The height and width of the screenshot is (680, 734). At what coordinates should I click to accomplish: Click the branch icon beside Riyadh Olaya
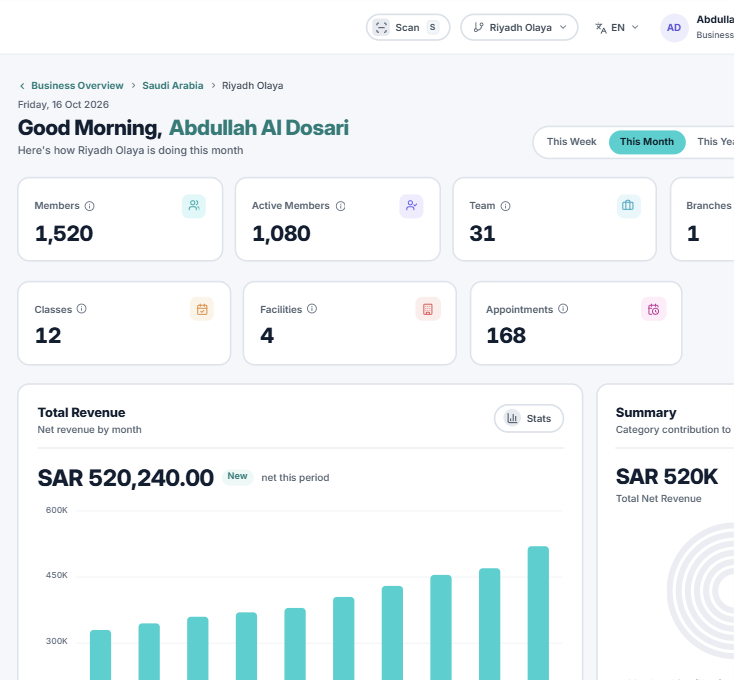(478, 27)
